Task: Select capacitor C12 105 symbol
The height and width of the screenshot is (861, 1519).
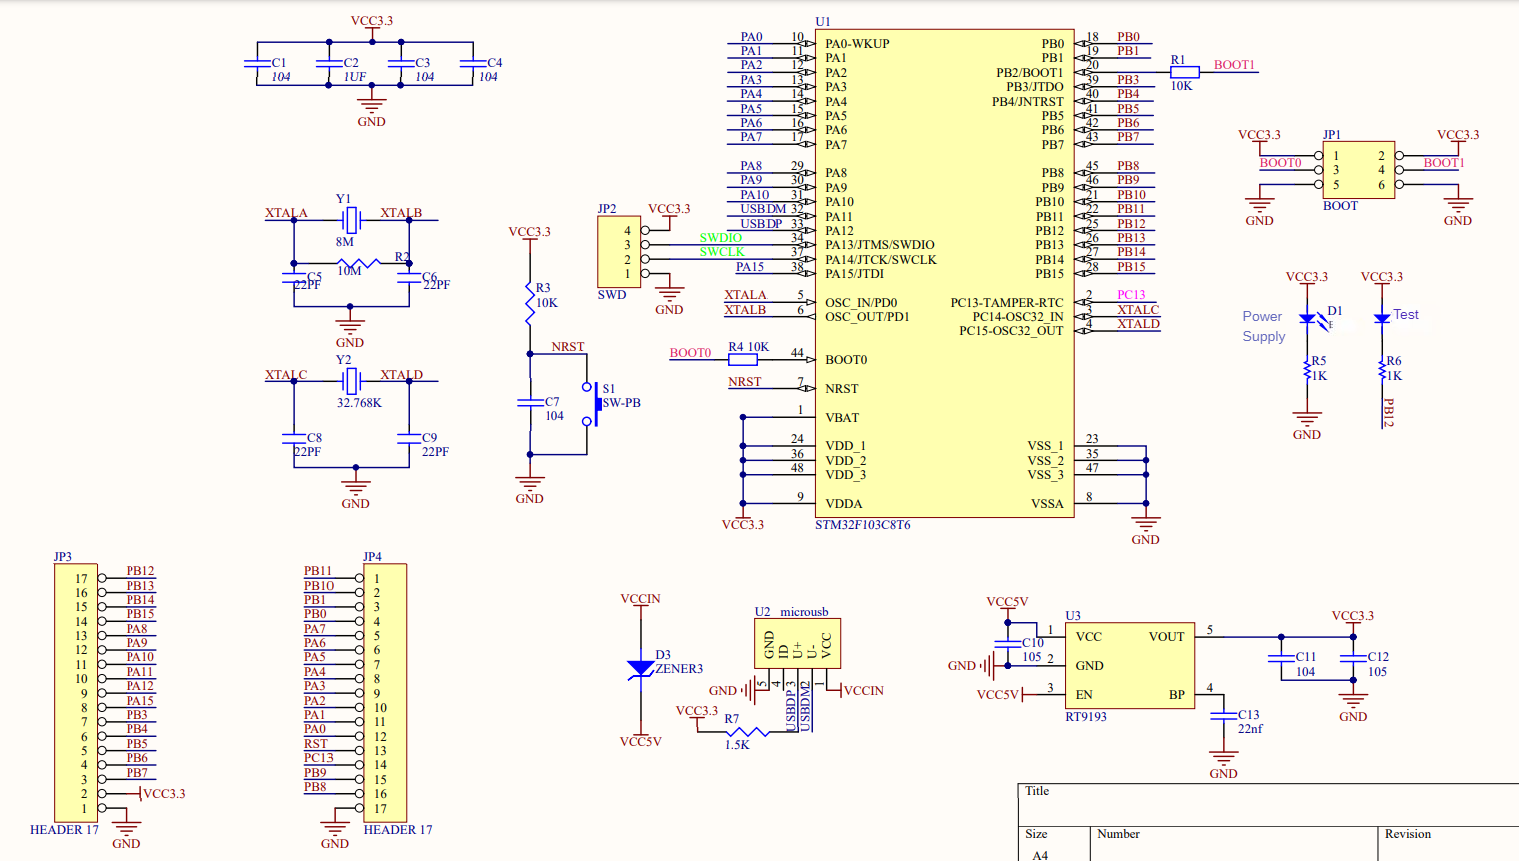Action: point(1353,658)
